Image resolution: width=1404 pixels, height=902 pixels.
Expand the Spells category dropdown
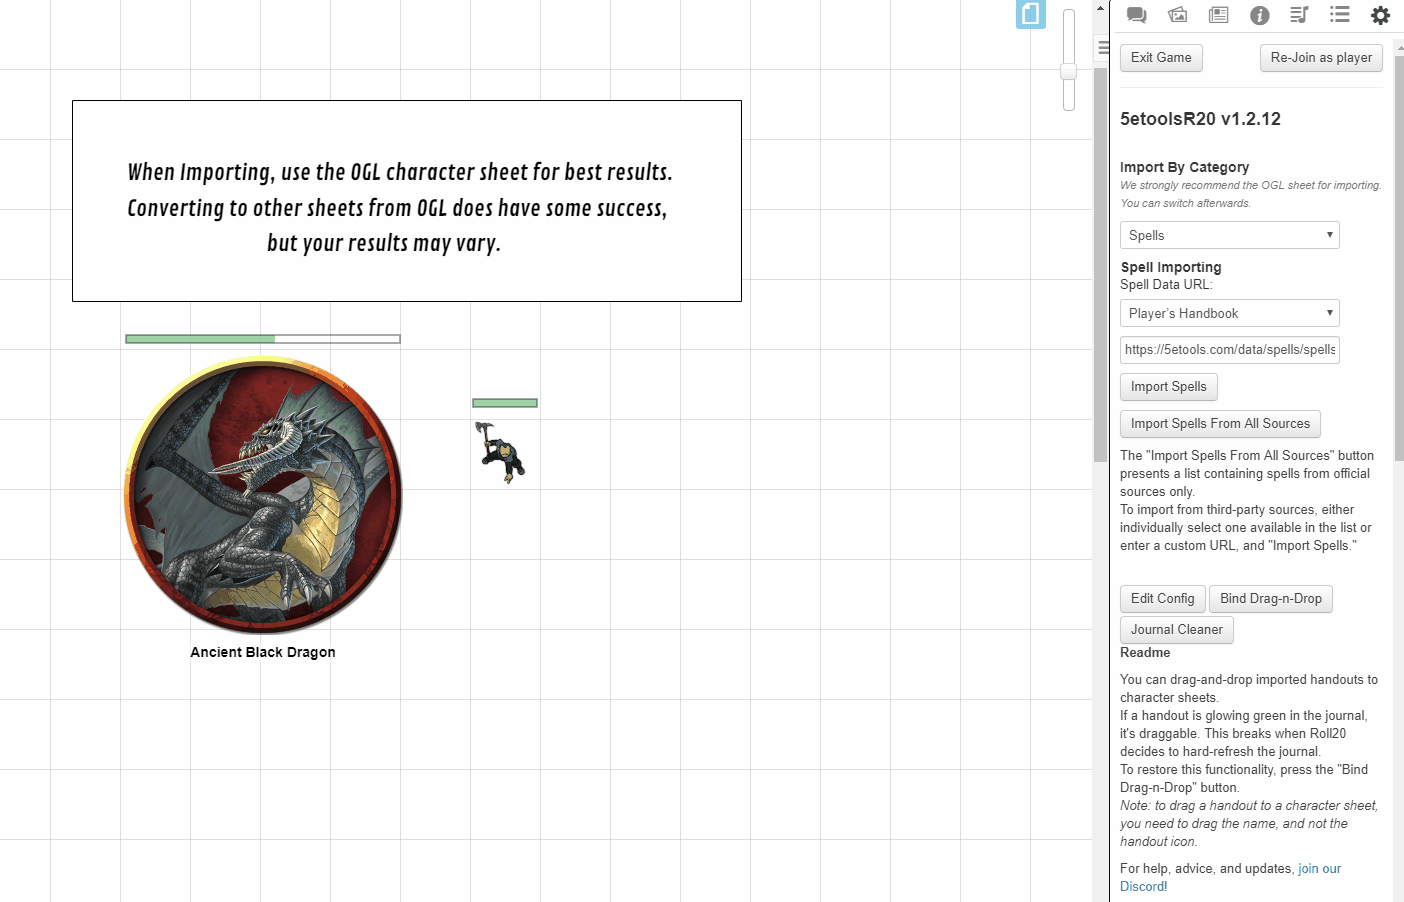click(x=1229, y=235)
